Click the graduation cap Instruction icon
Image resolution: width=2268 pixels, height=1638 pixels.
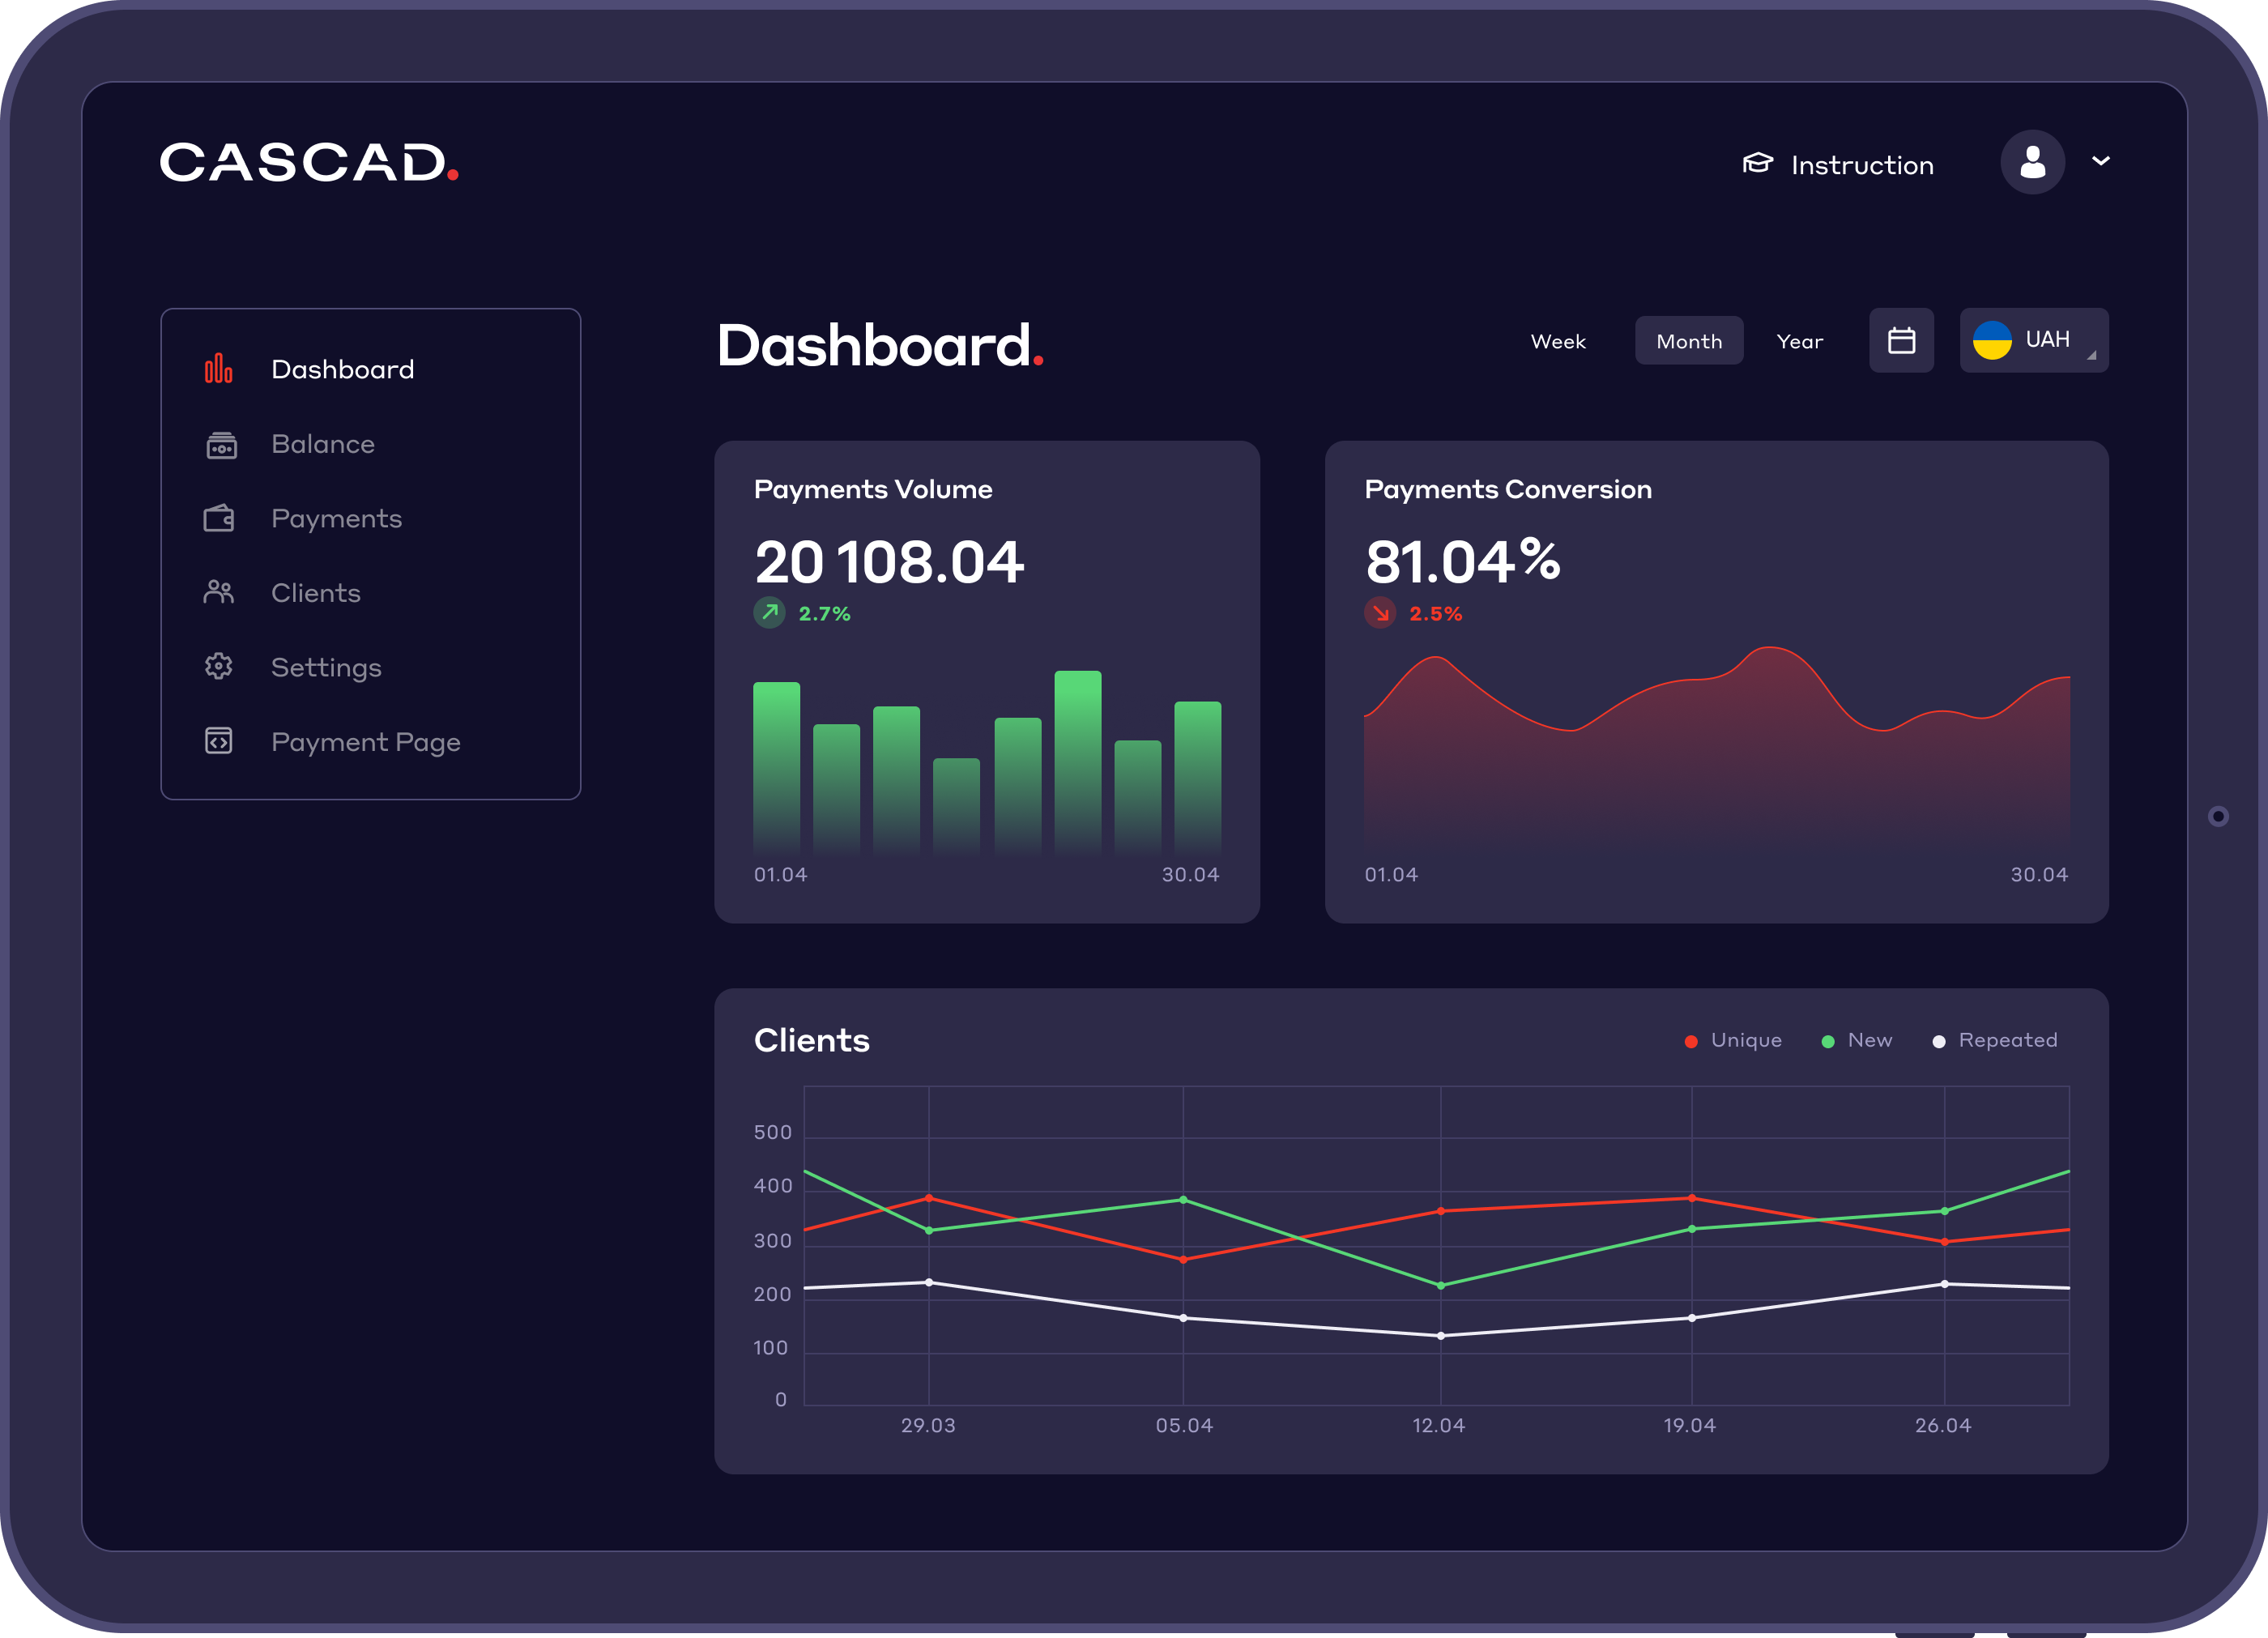pyautogui.click(x=1757, y=163)
